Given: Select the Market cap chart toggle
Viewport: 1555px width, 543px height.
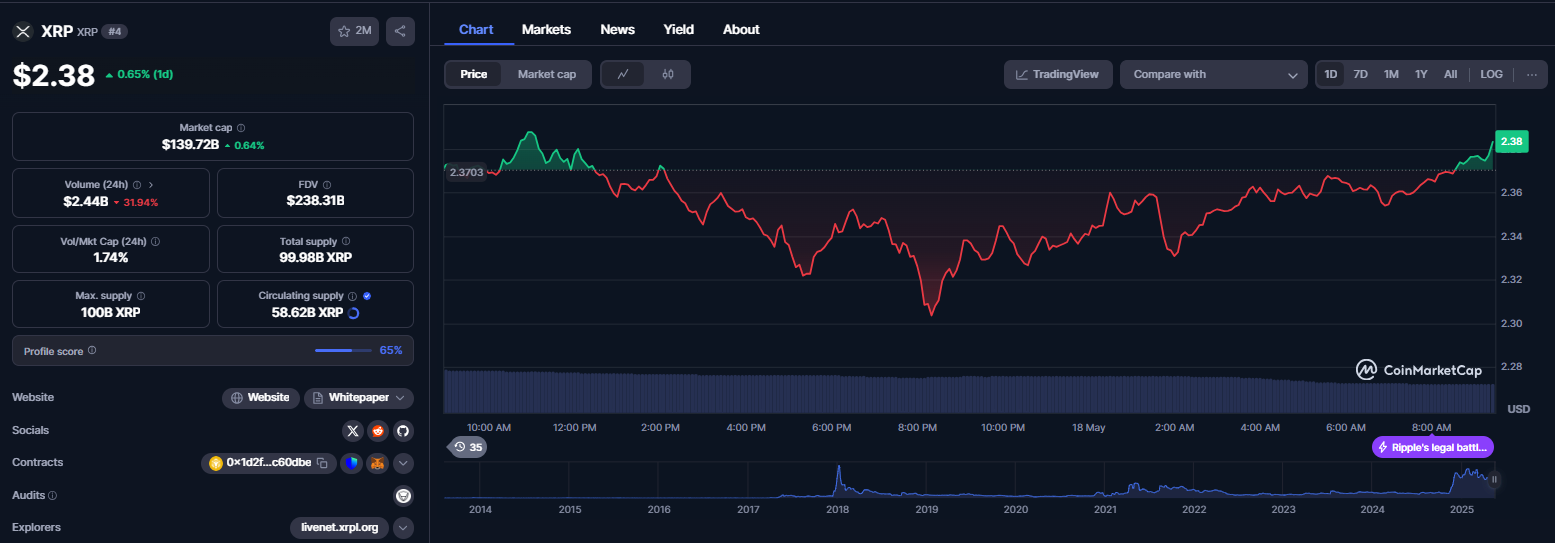Looking at the screenshot, I should tap(546, 74).
